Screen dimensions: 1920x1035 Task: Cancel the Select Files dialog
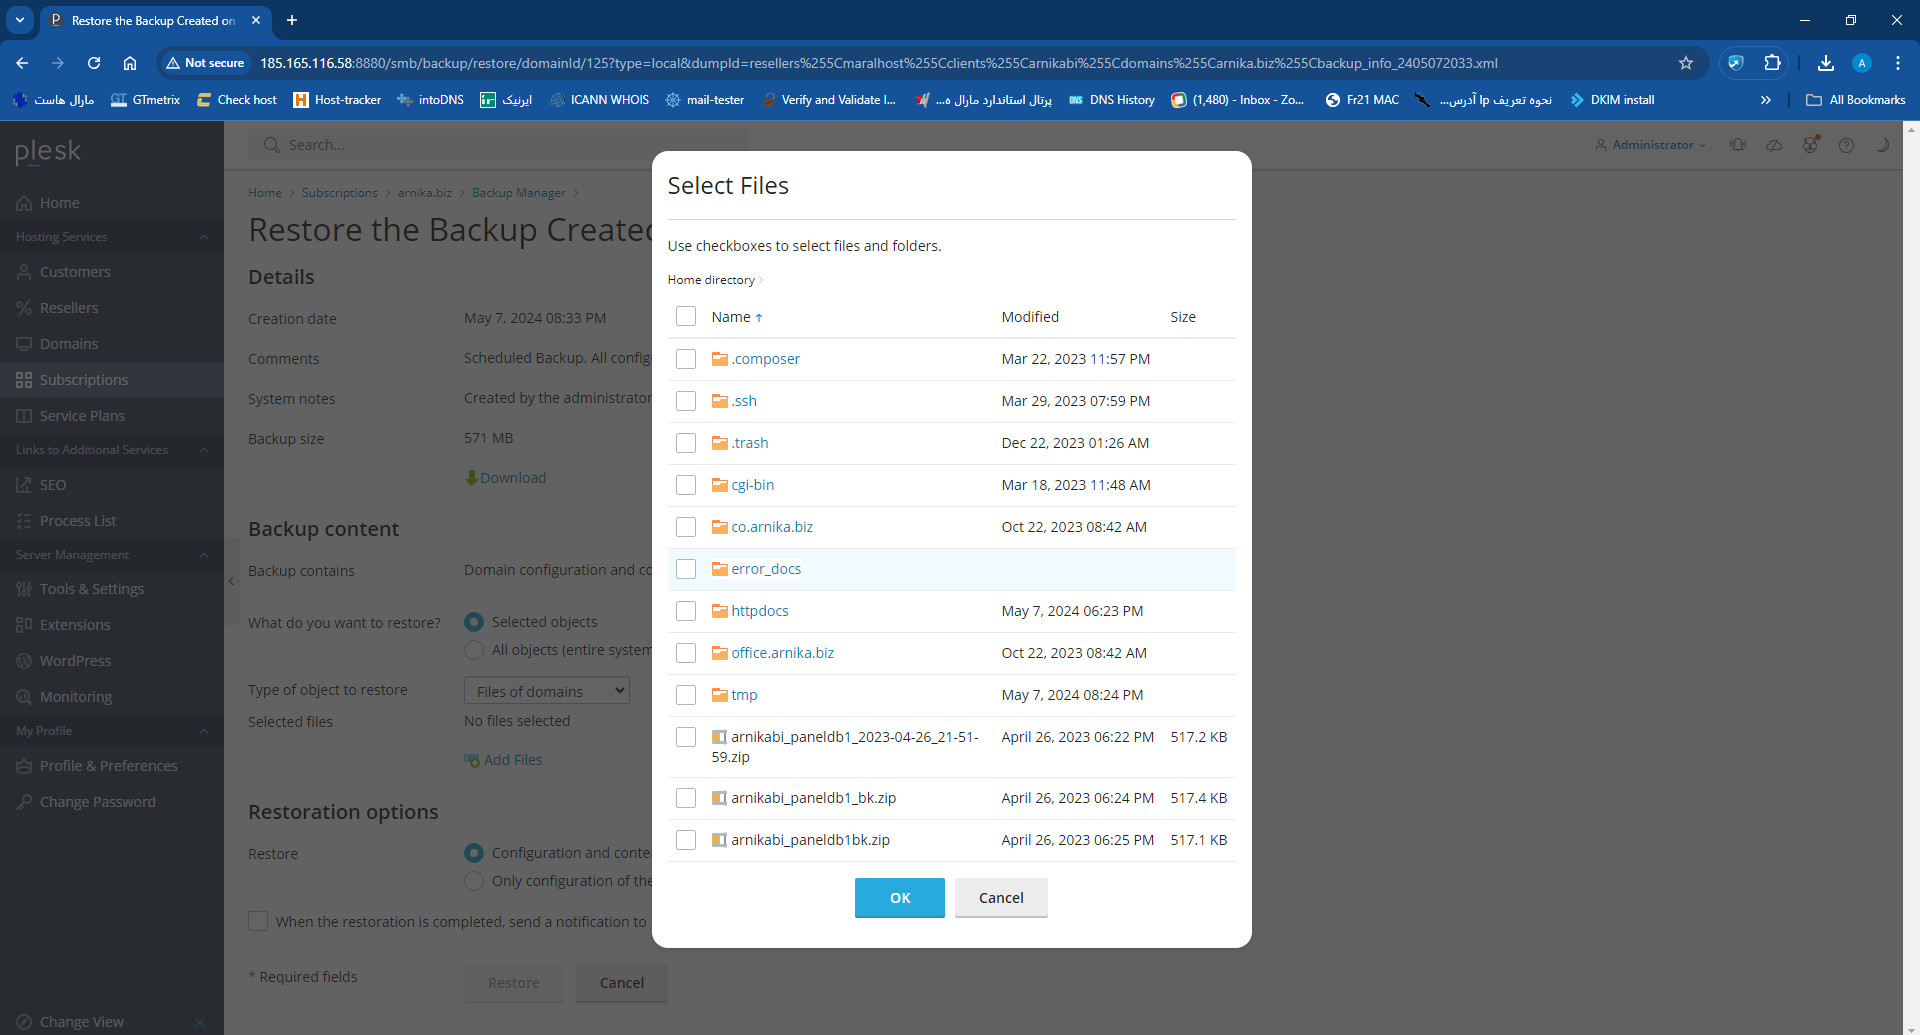pos(1000,898)
